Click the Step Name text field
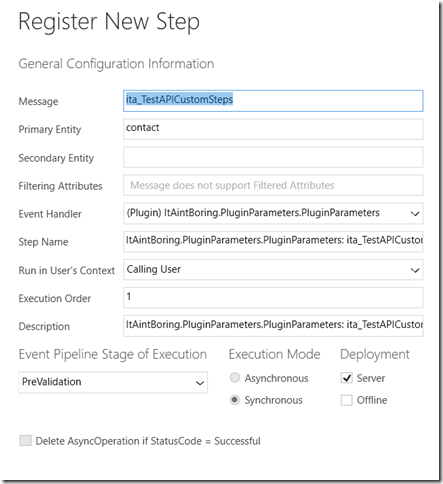 [x=273, y=241]
